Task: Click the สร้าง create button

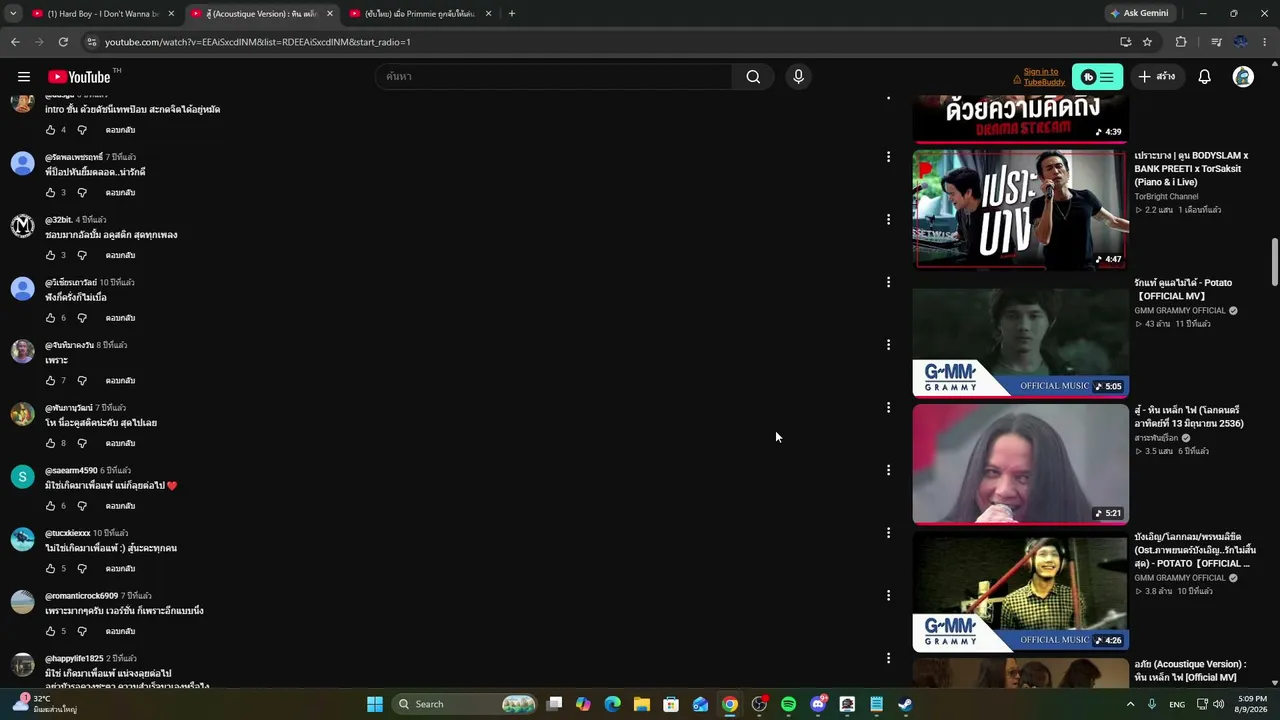Action: 1157,77
